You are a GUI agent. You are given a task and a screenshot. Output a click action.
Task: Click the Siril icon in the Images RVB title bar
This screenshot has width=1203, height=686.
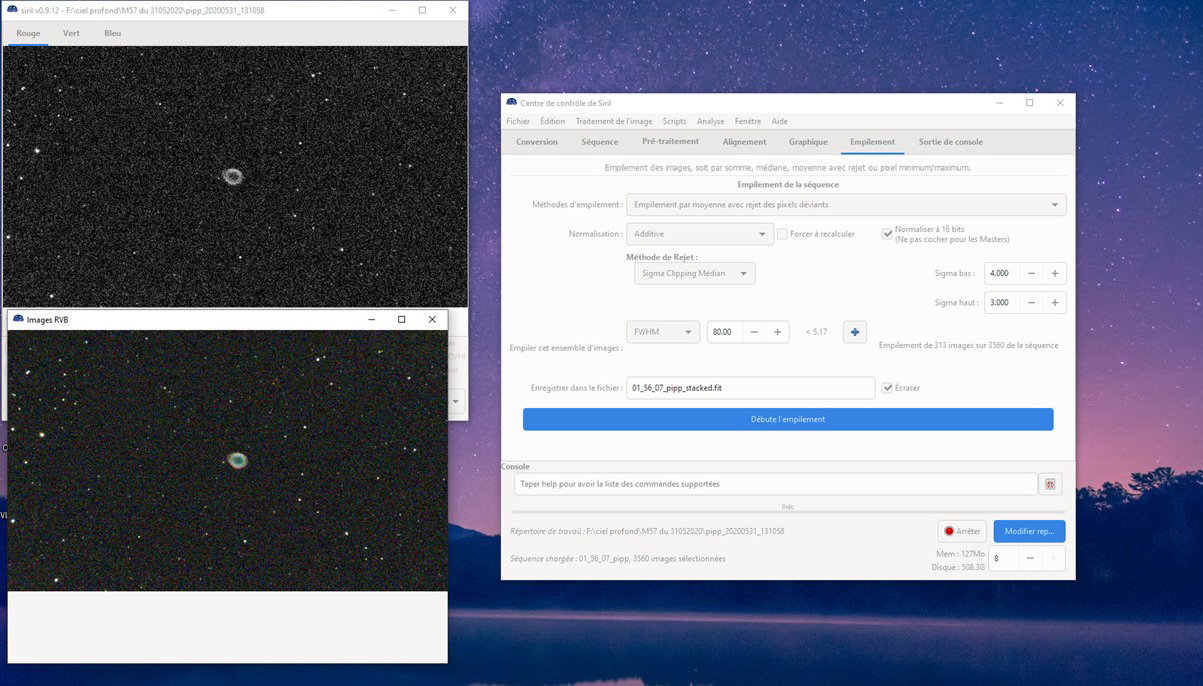18,319
